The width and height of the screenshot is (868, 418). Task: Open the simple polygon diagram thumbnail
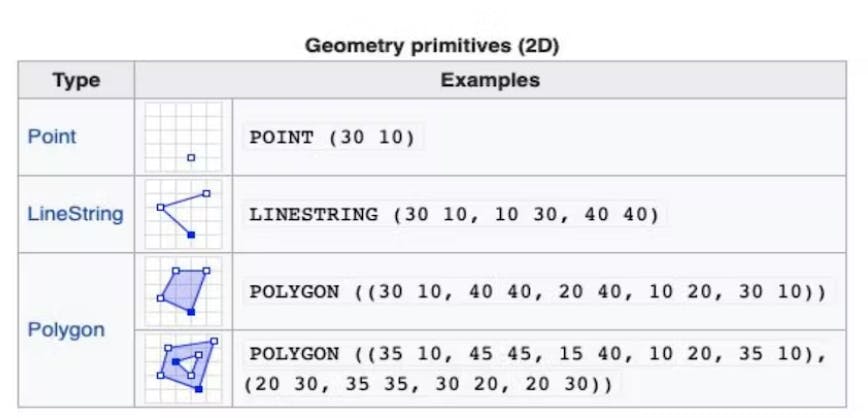[184, 291]
